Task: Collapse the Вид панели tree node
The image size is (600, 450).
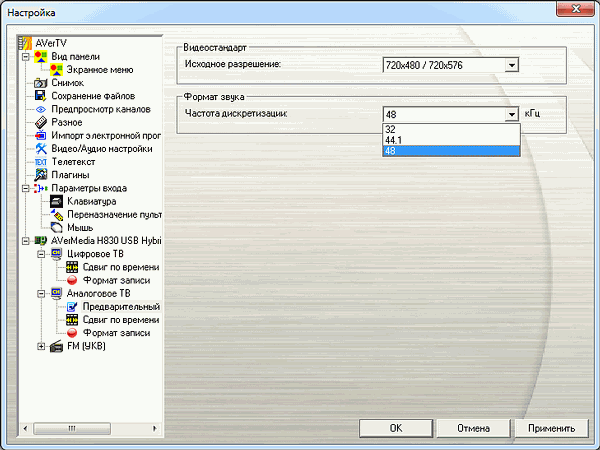Action: 26,57
